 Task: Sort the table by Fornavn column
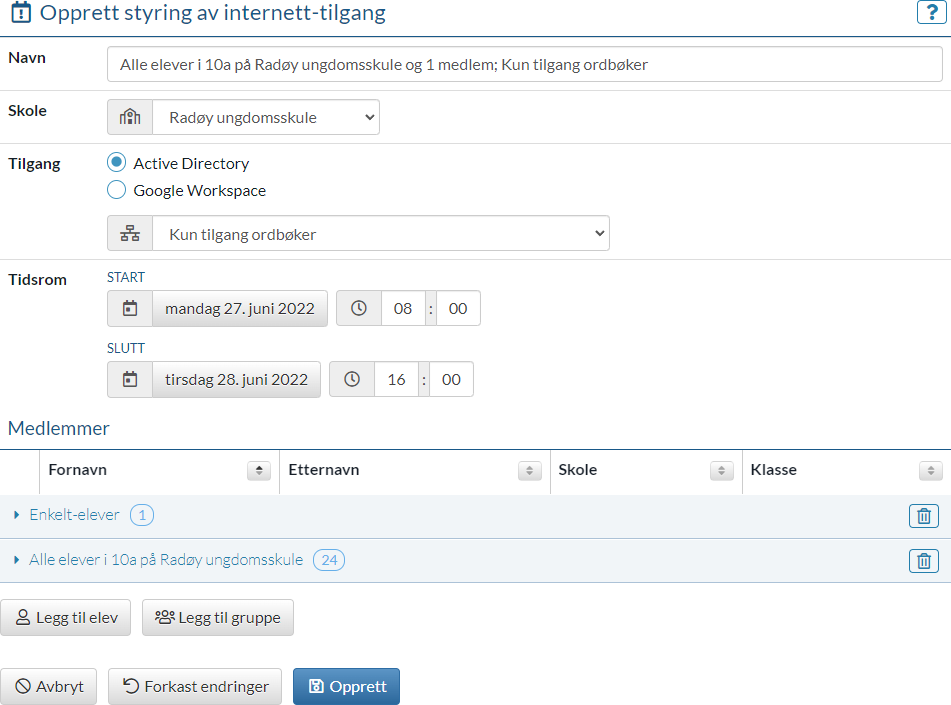click(x=259, y=471)
